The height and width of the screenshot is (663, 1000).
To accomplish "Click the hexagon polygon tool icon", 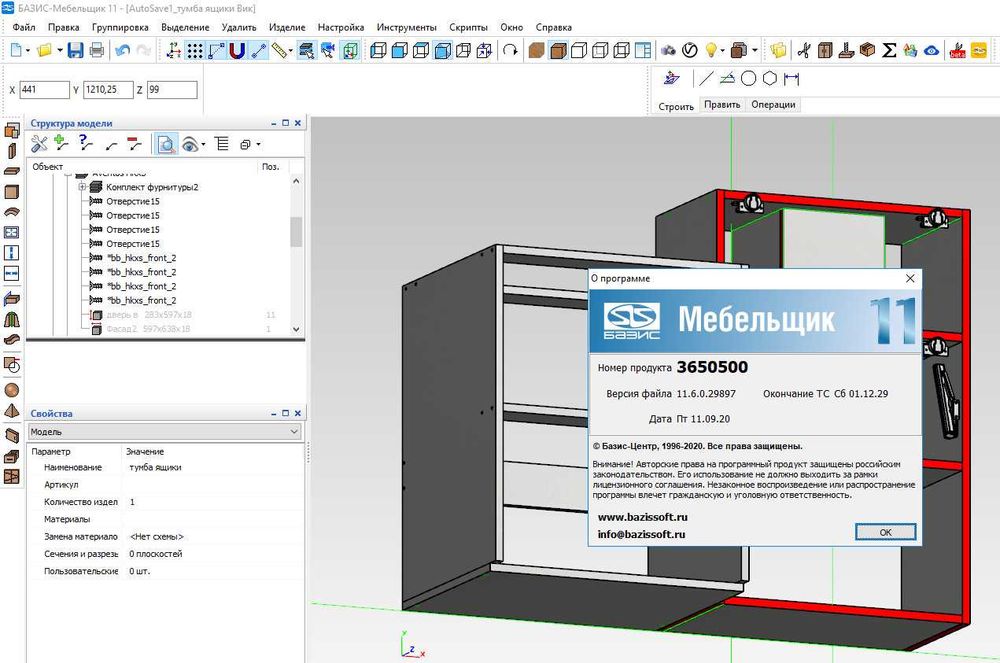I will click(770, 78).
